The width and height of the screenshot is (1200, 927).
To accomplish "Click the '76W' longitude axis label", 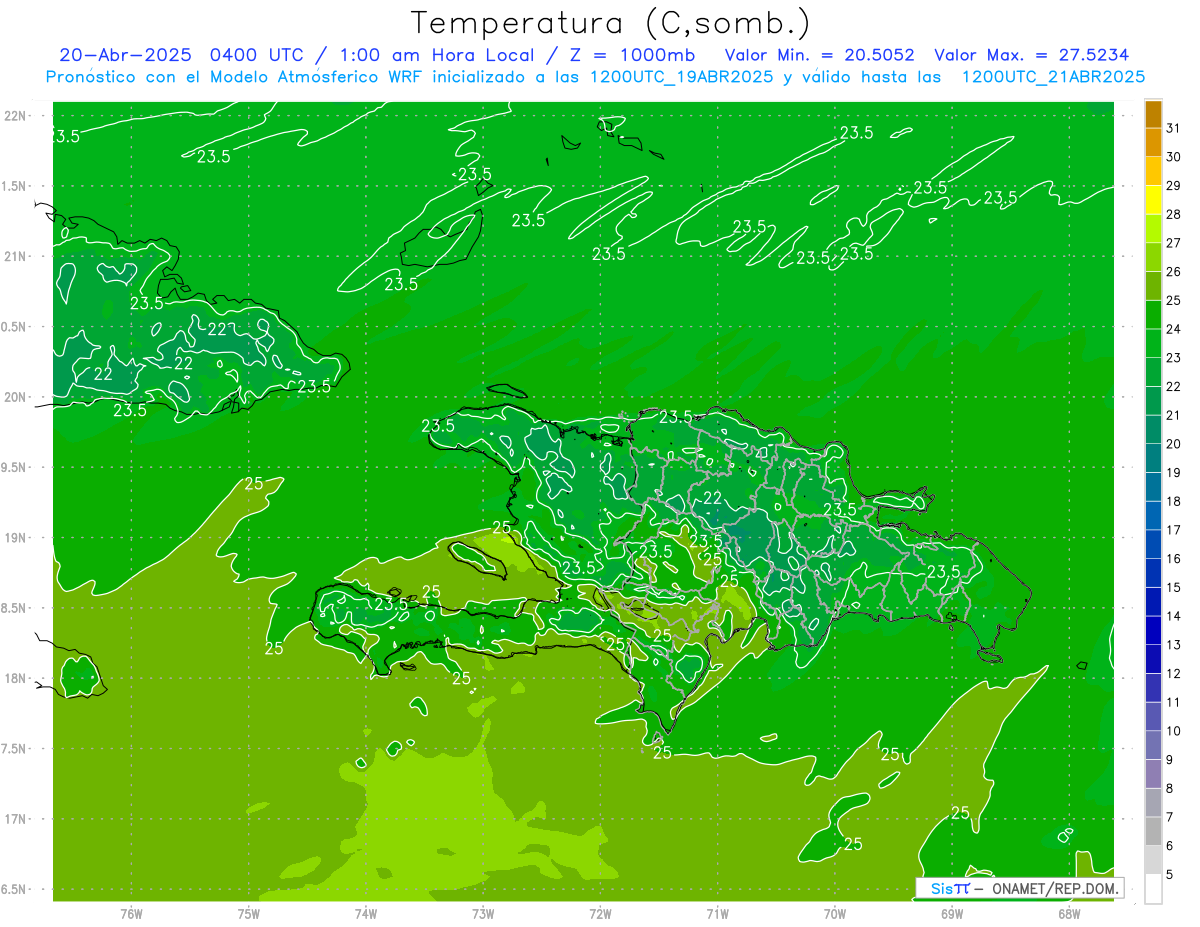I will tap(131, 913).
